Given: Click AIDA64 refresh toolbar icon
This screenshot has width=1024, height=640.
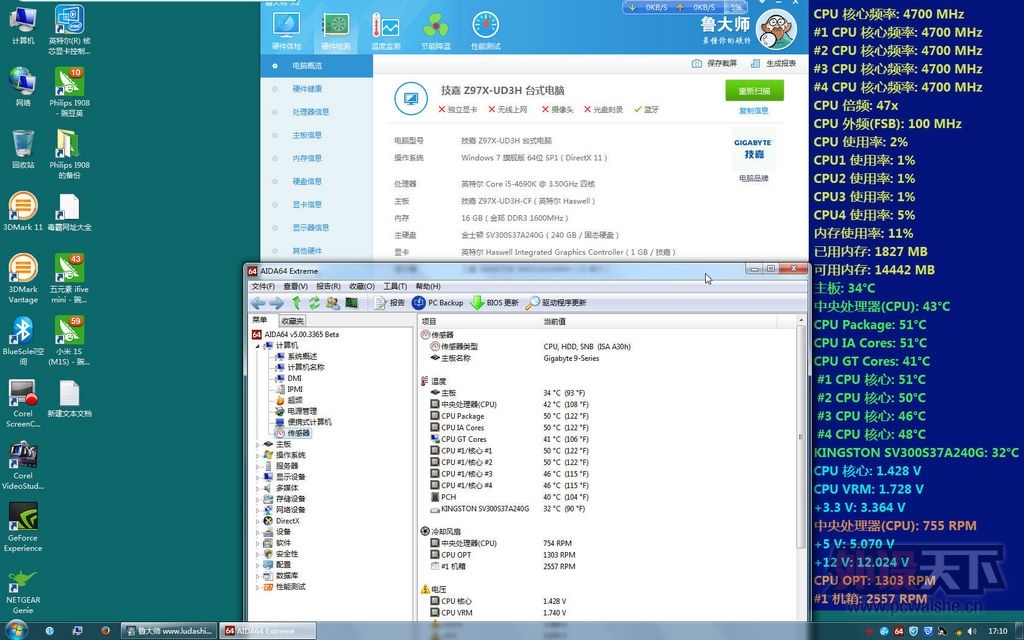Looking at the screenshot, I should pos(314,303).
